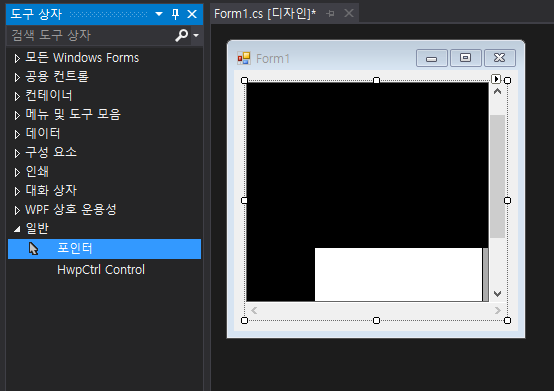Click horizontal scrollbar left arrow

(x=254, y=310)
